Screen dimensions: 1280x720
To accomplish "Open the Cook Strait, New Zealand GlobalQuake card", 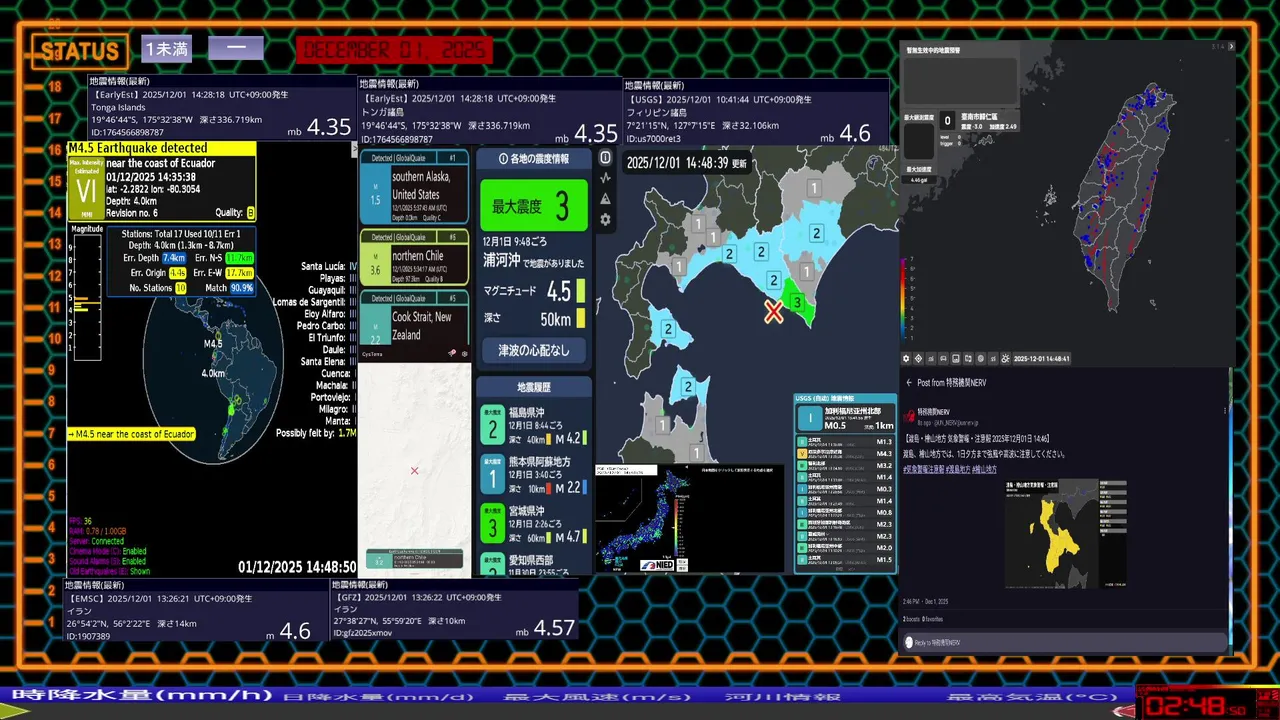I will [414, 318].
